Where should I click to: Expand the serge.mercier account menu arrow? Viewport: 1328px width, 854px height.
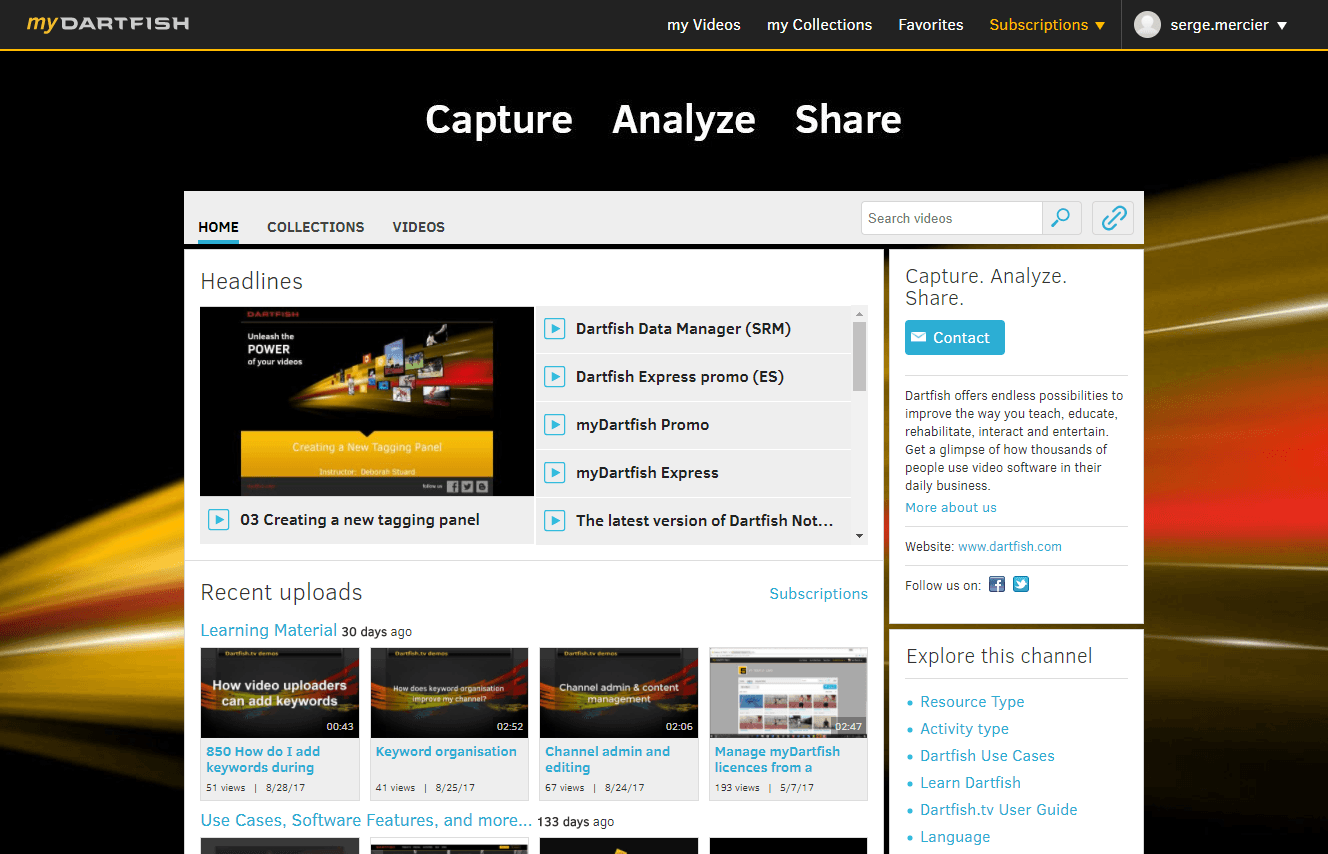(x=1282, y=26)
